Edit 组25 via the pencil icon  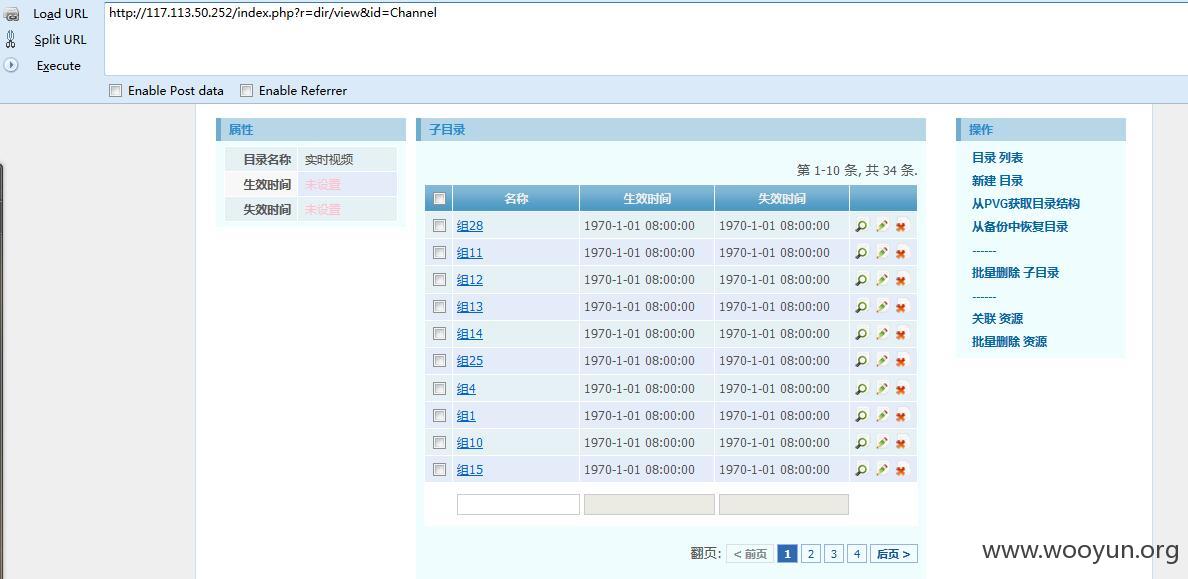click(881, 361)
